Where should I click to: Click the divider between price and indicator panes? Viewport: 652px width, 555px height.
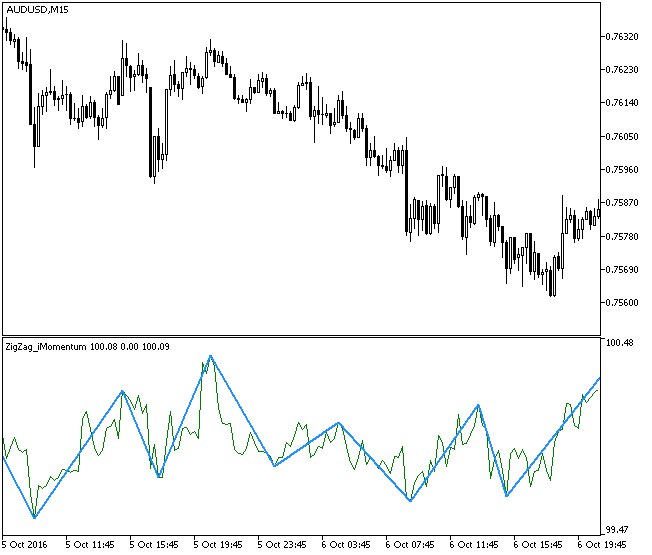[300, 336]
